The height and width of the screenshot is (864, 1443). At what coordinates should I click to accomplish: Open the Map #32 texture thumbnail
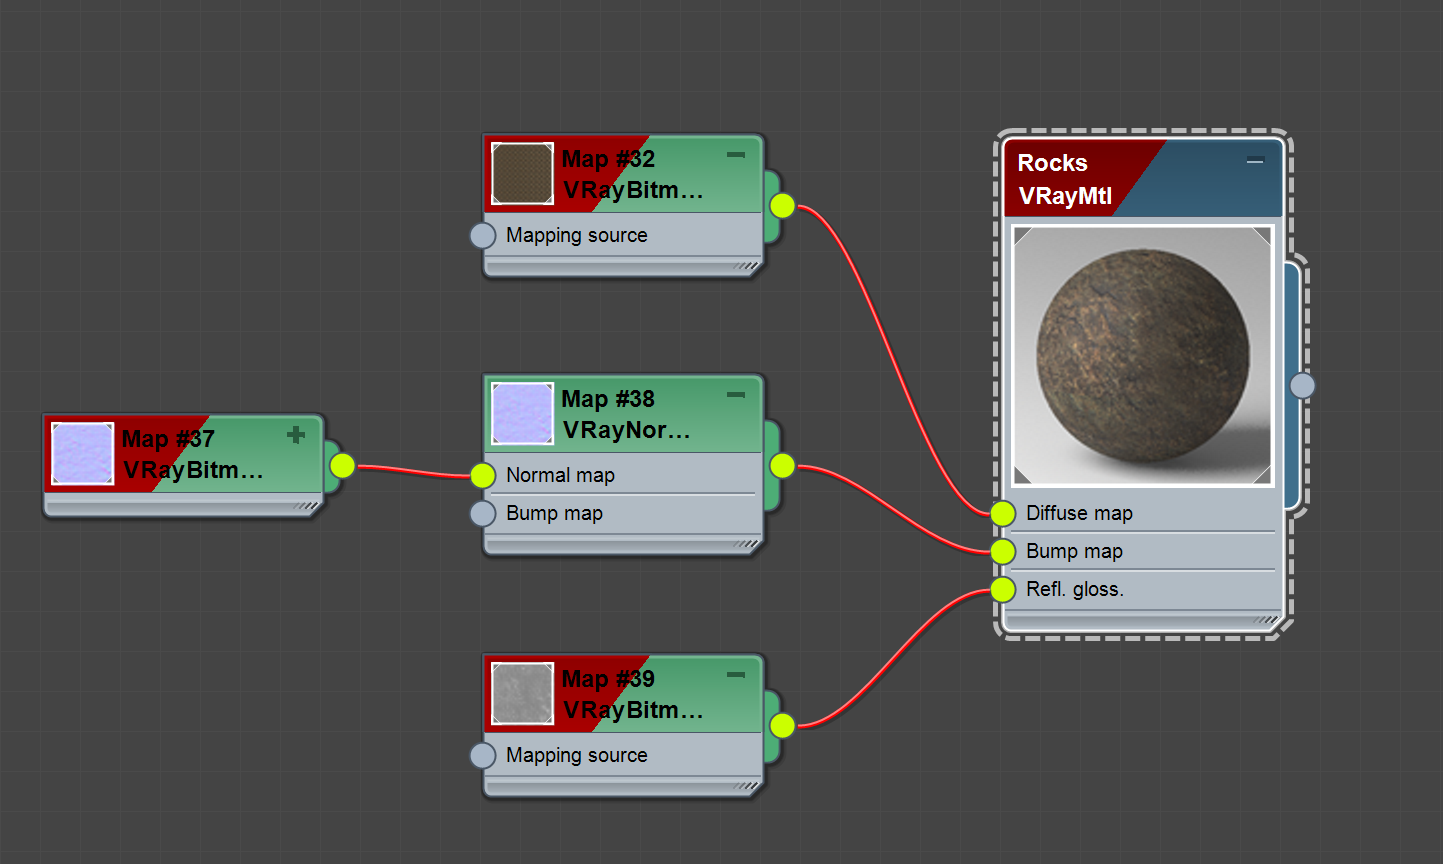point(521,174)
